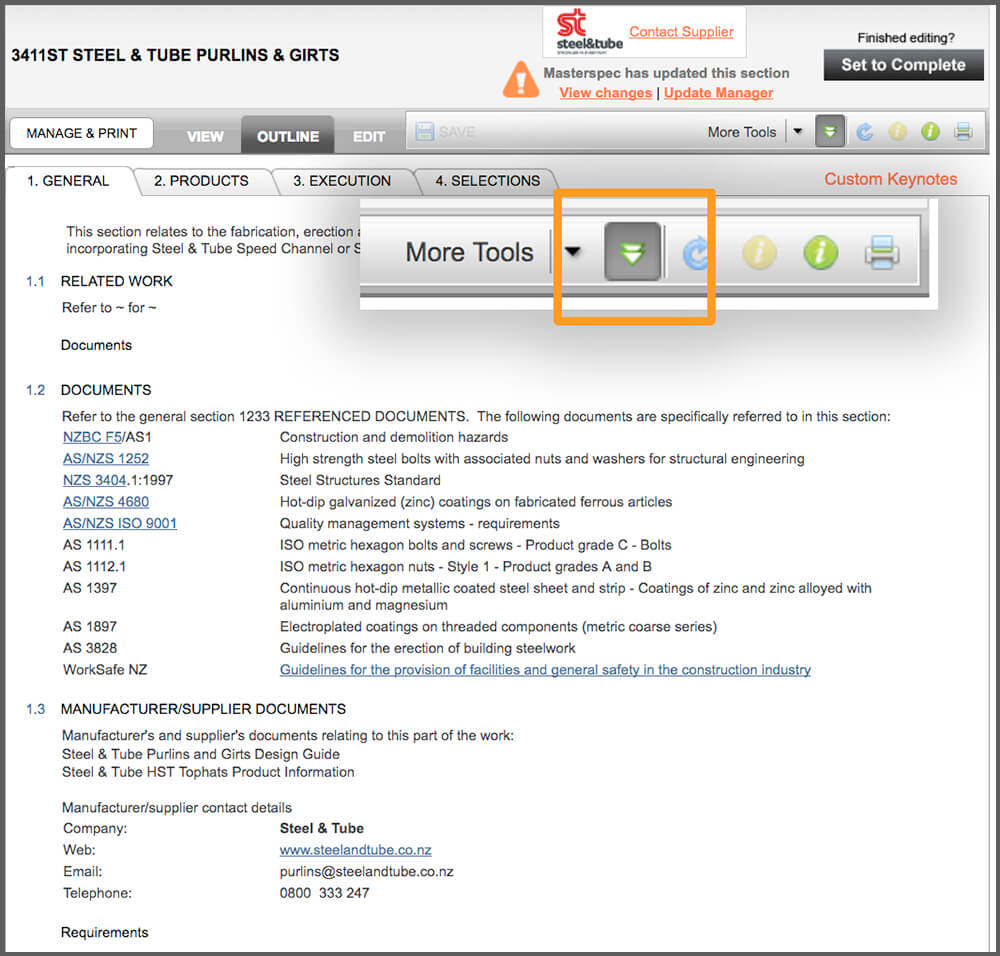Click the View changes link
1000x956 pixels.
(x=605, y=93)
